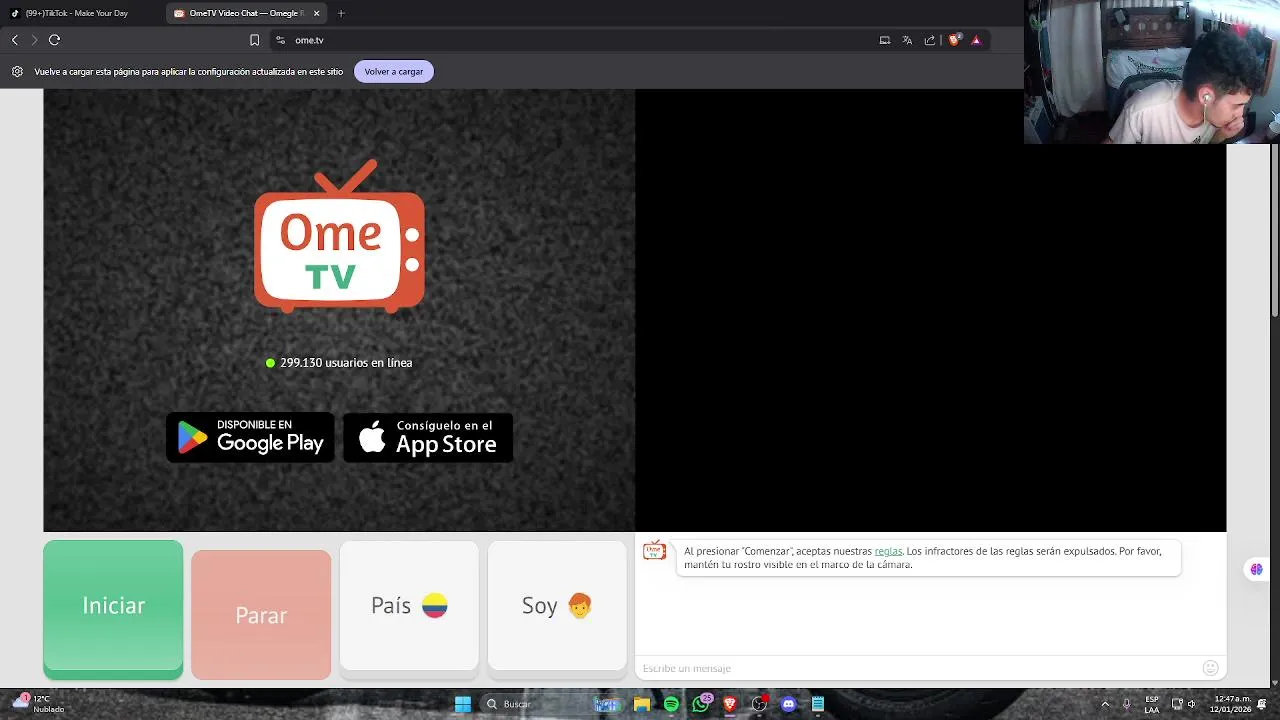Open site settings icon beside ome.tv address
Image resolution: width=1280 pixels, height=720 pixels.
[280, 40]
